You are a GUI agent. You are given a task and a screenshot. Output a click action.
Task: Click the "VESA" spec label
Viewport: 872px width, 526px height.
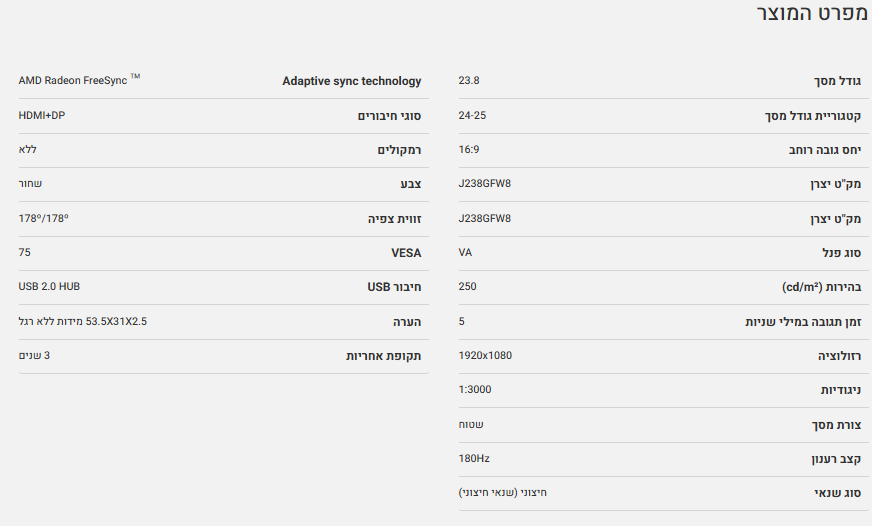tap(406, 253)
